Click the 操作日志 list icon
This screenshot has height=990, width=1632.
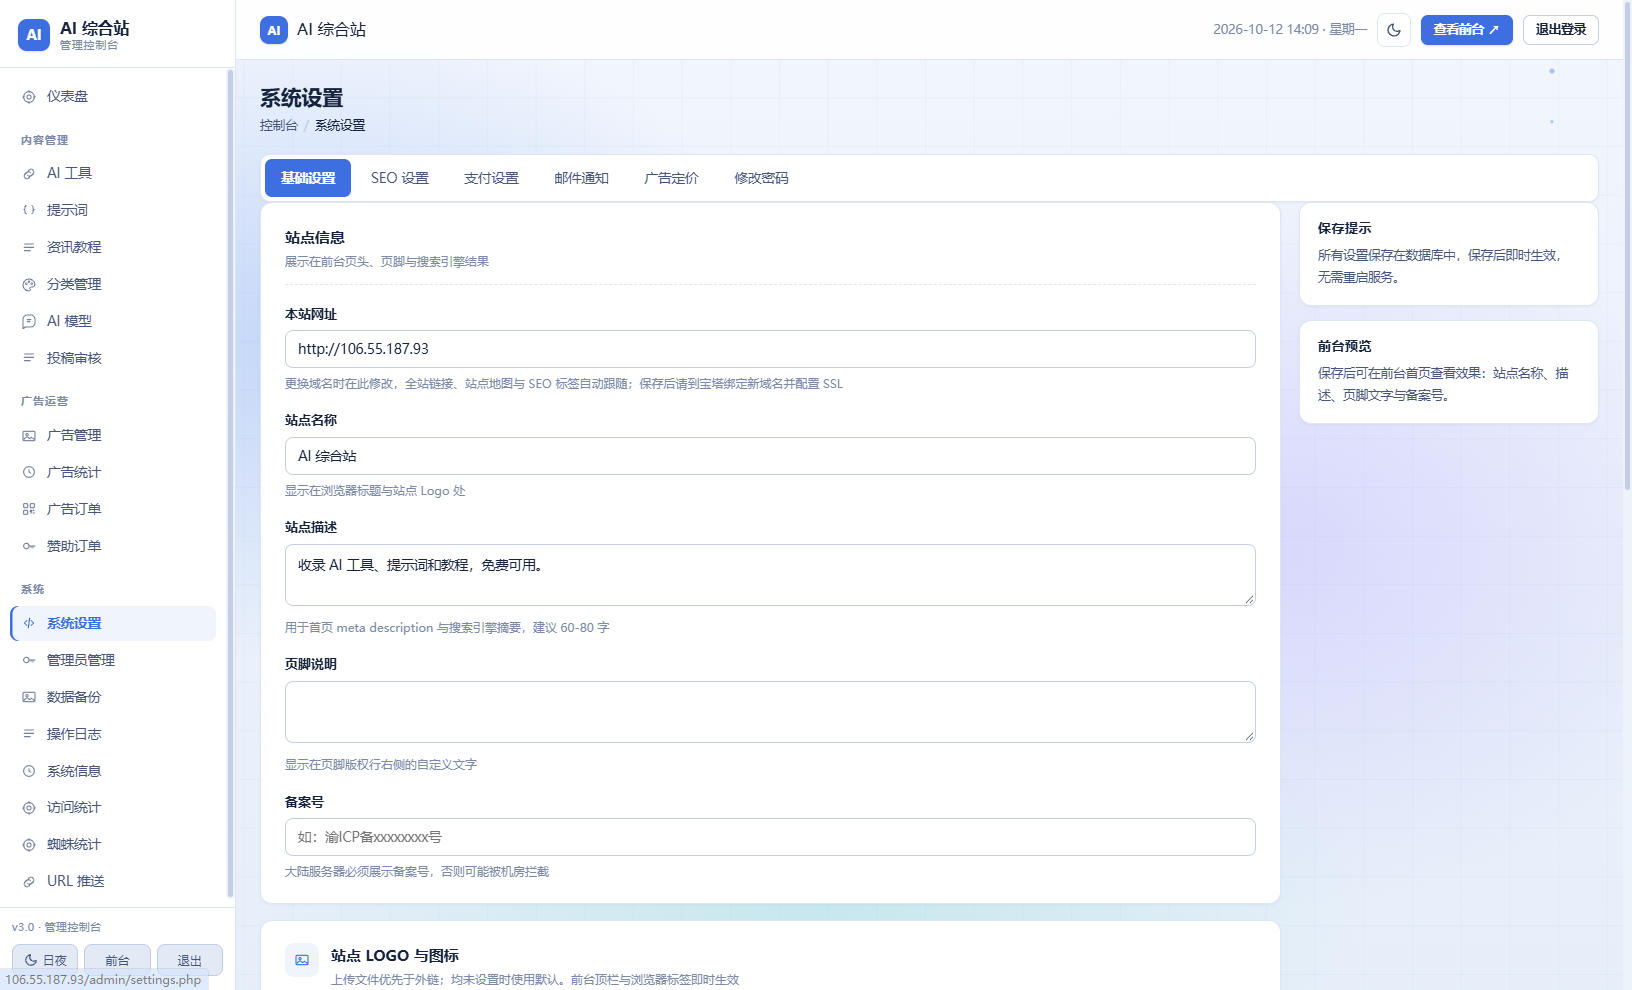pos(29,735)
